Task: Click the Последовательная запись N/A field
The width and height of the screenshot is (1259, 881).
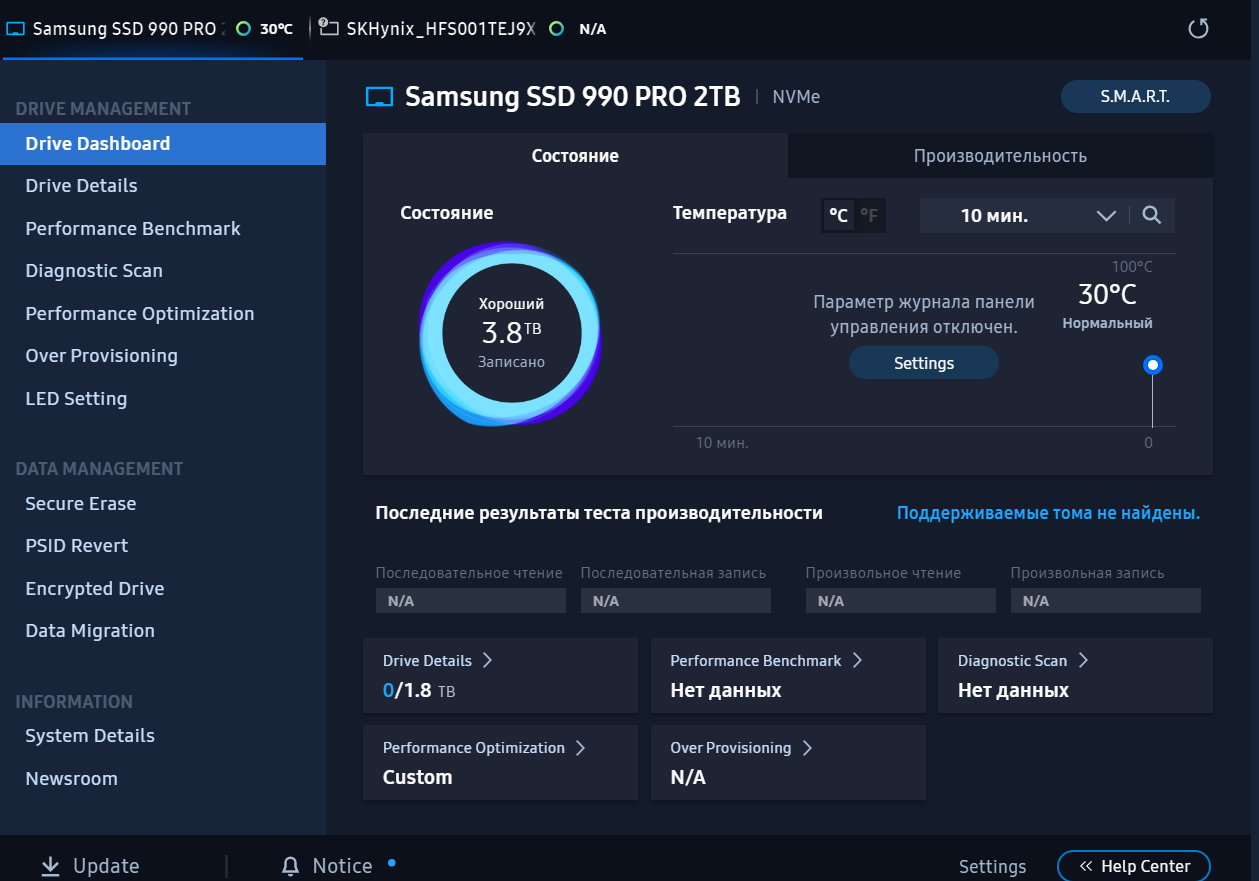Action: pos(676,601)
